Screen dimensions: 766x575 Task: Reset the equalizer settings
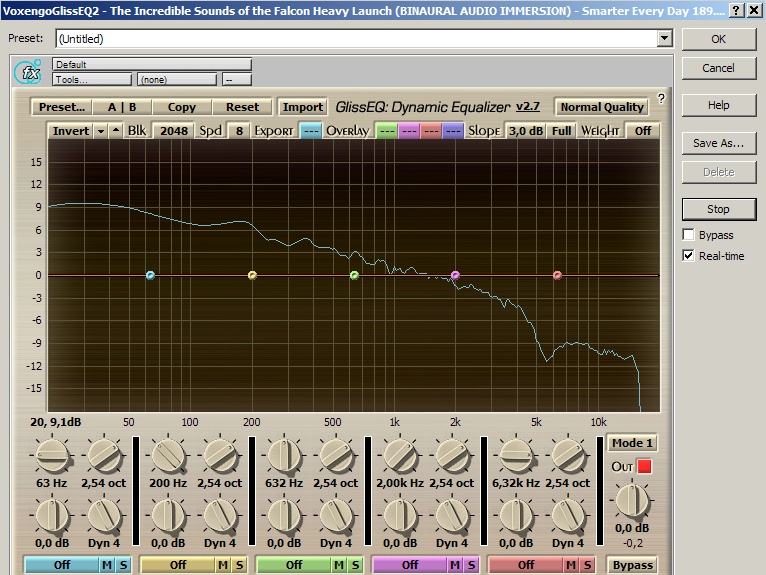click(x=242, y=107)
